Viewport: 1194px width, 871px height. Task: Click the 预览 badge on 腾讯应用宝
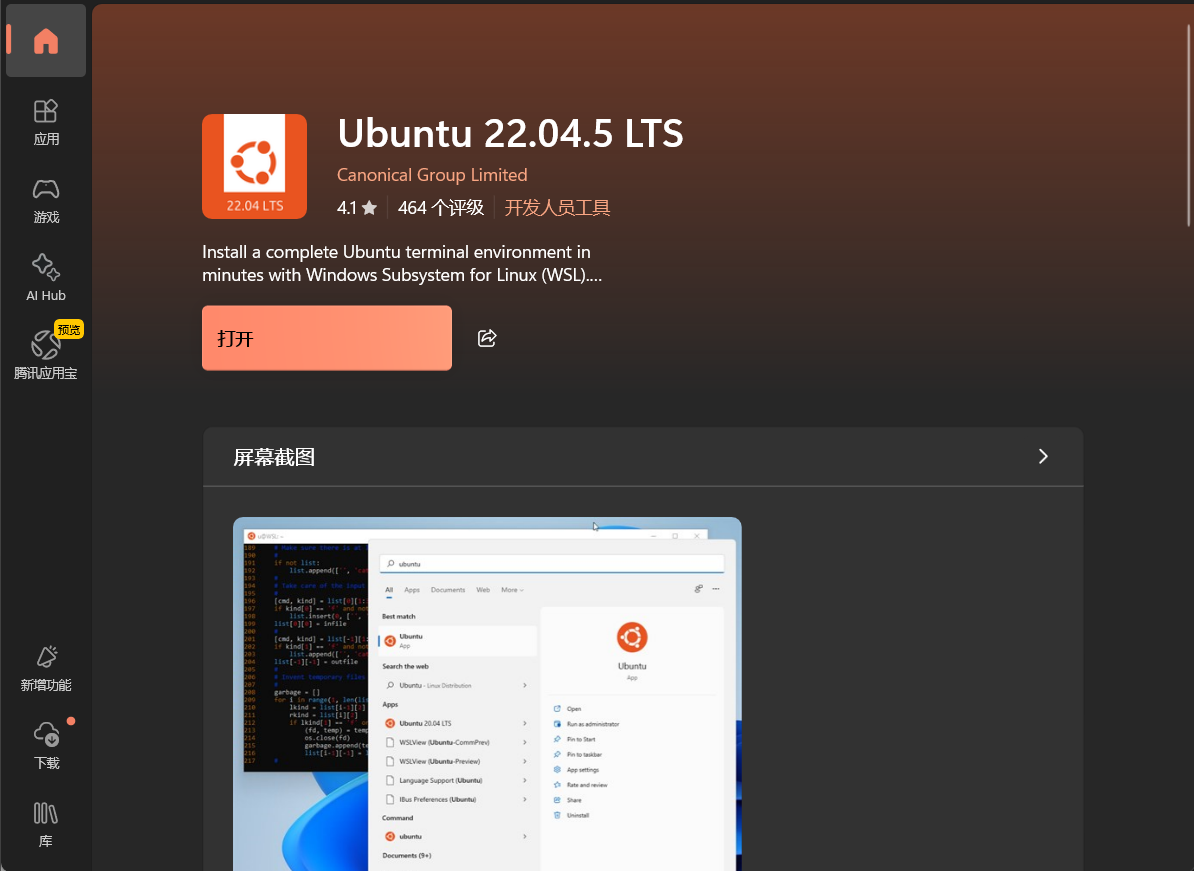(x=69, y=330)
